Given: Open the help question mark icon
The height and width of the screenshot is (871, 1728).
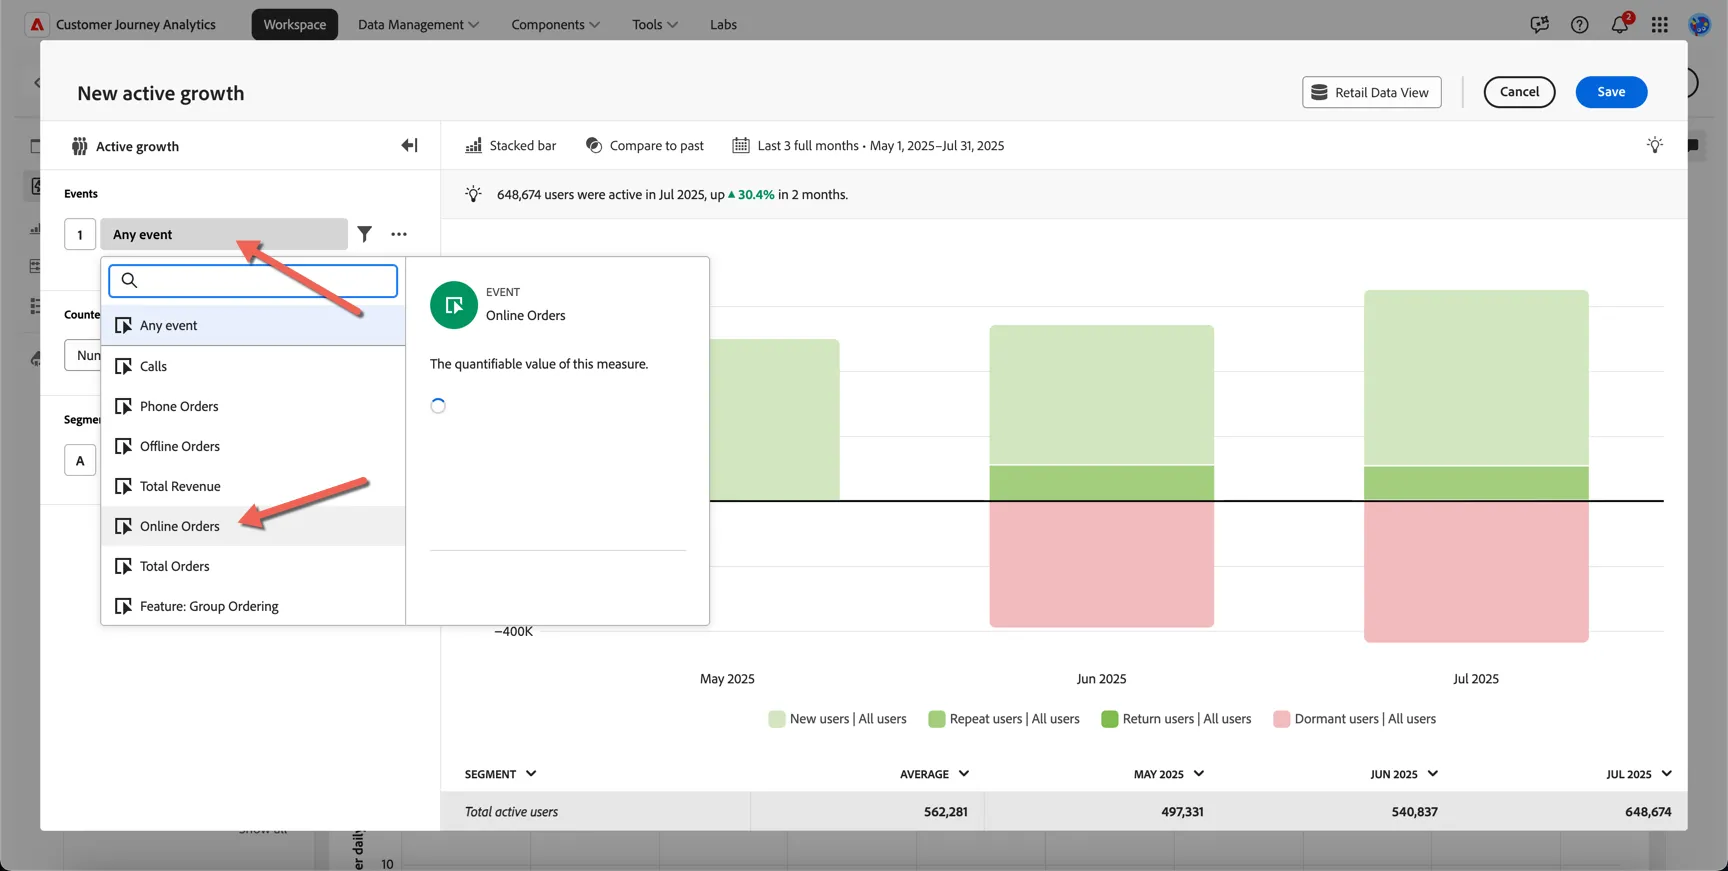Looking at the screenshot, I should pyautogui.click(x=1579, y=24).
